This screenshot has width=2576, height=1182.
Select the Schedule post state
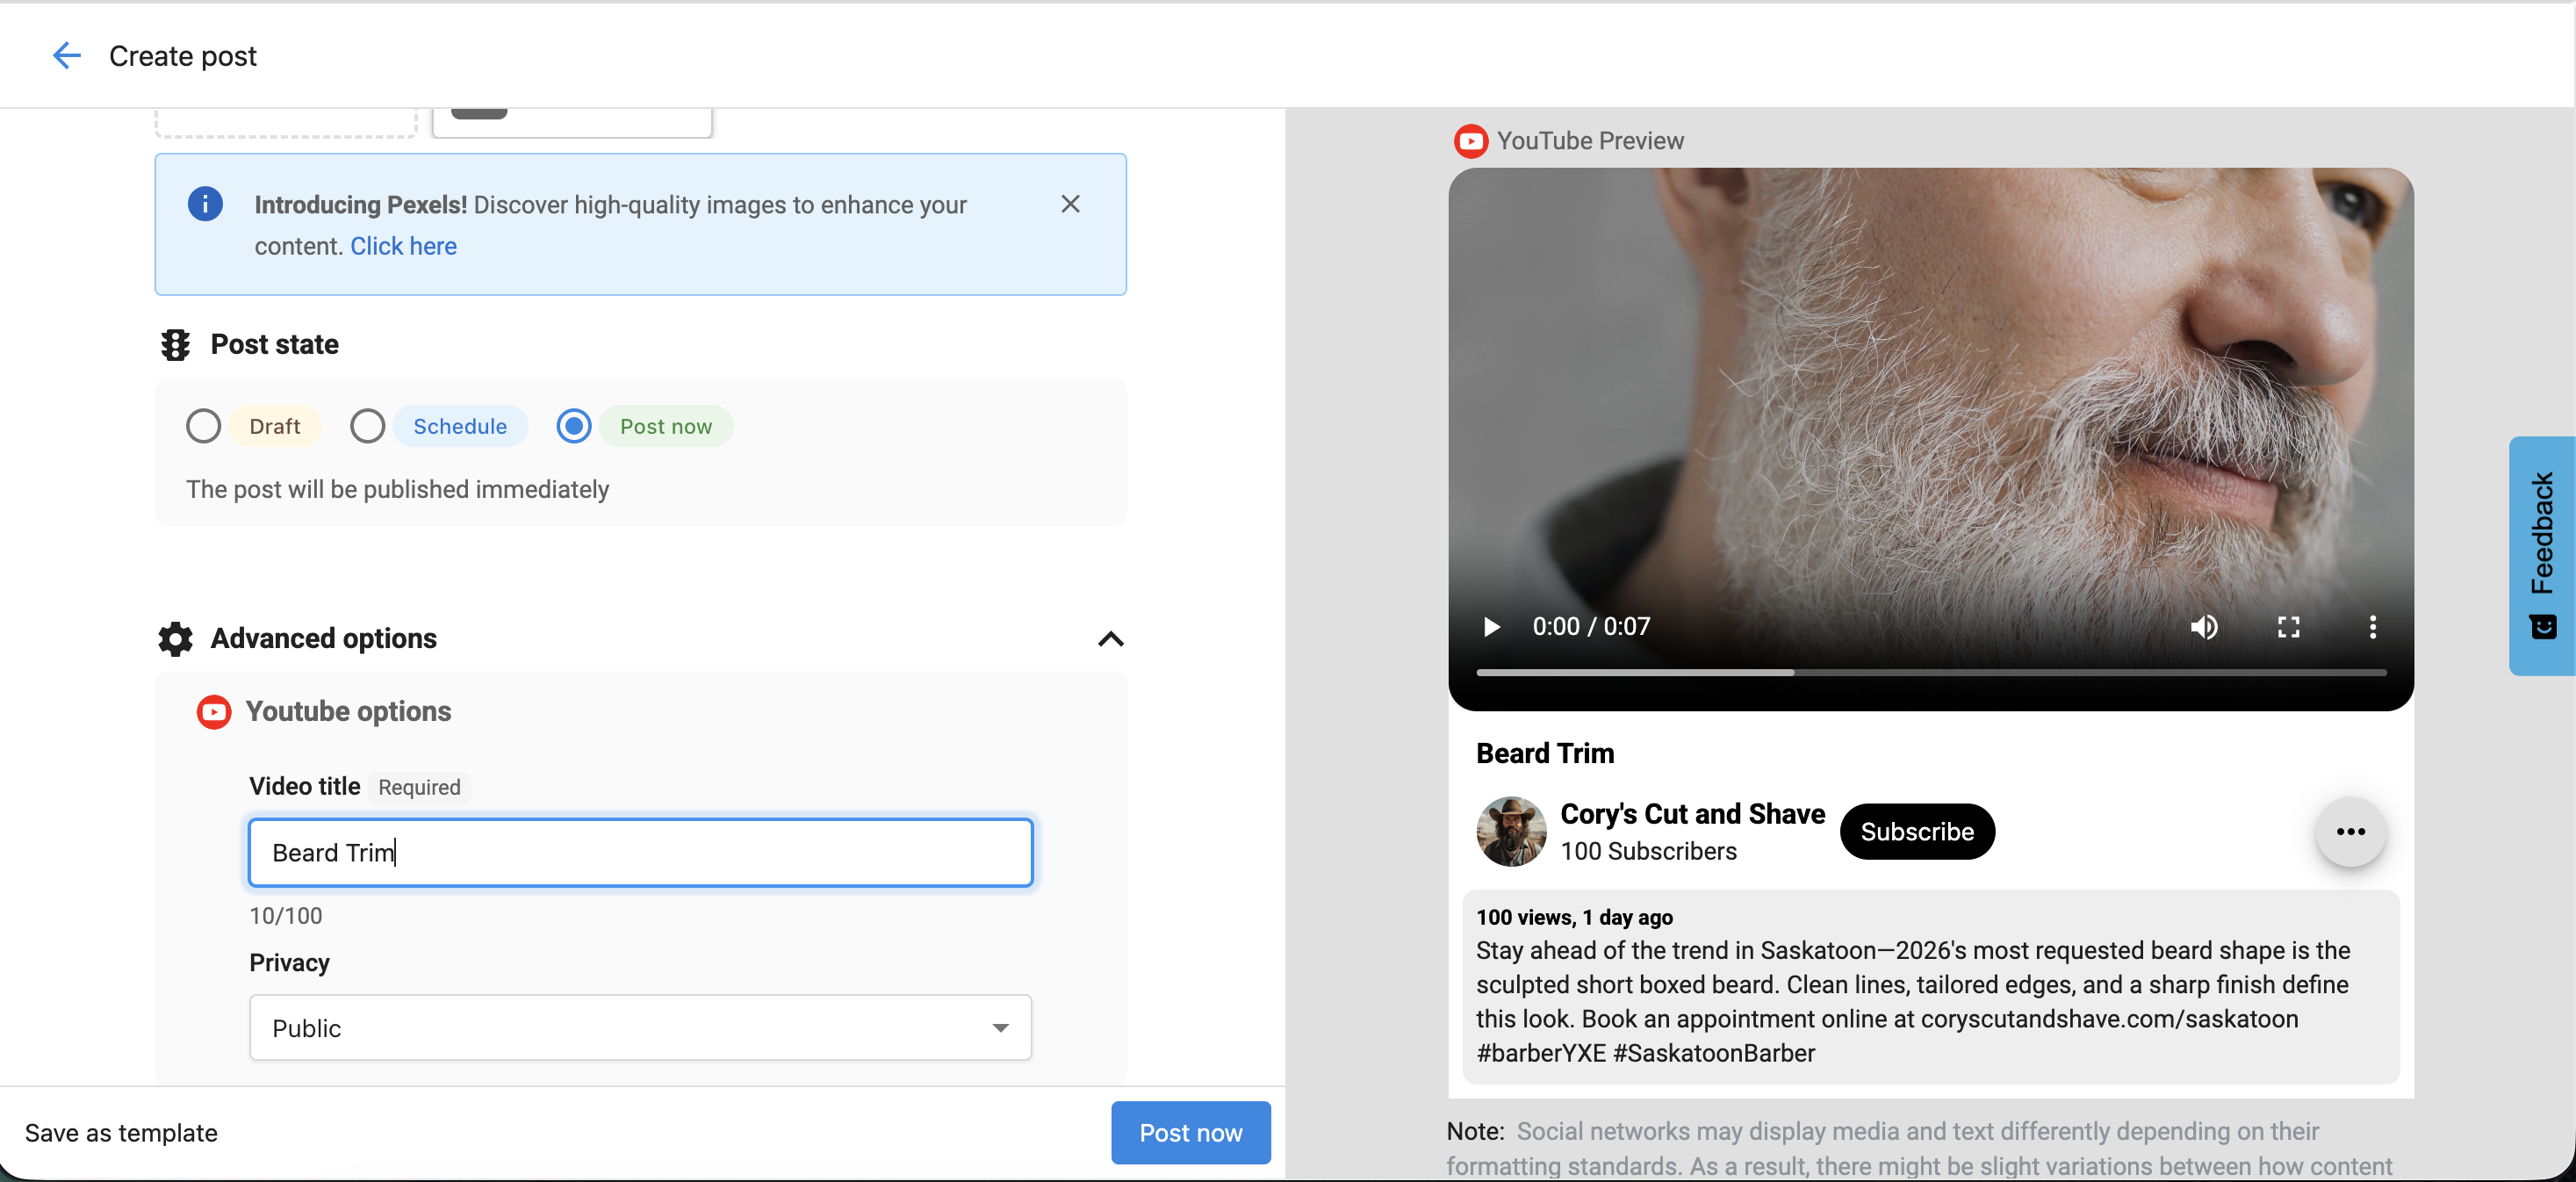coord(367,425)
